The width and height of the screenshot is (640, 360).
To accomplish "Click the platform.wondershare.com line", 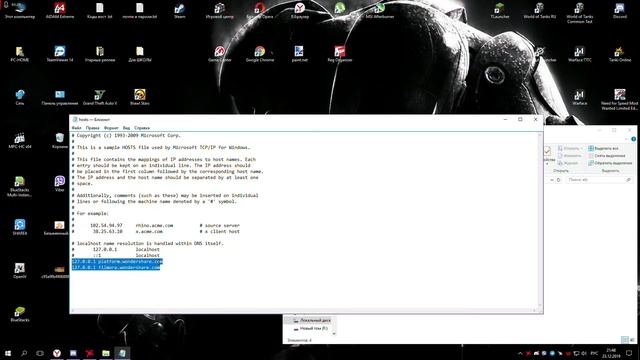I will click(x=117, y=261).
